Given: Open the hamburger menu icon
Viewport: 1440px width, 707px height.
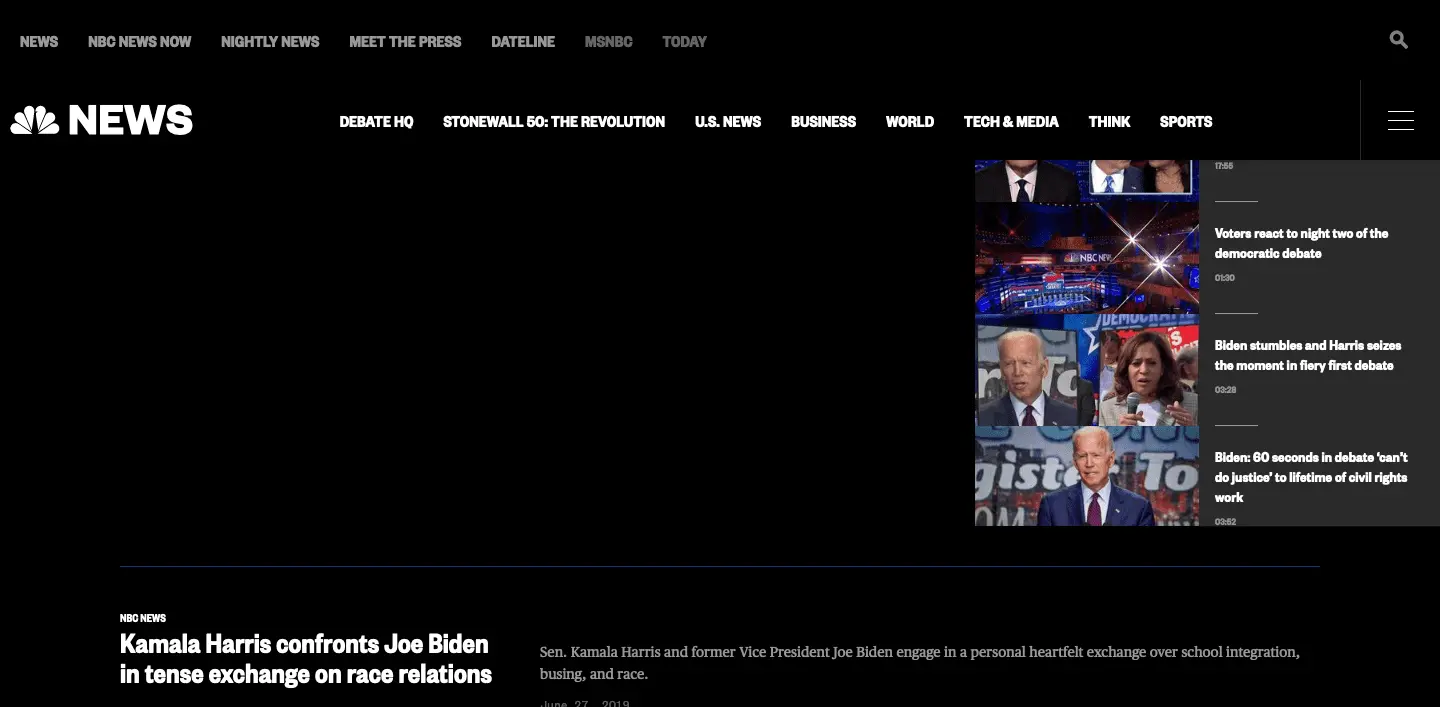Looking at the screenshot, I should point(1400,121).
